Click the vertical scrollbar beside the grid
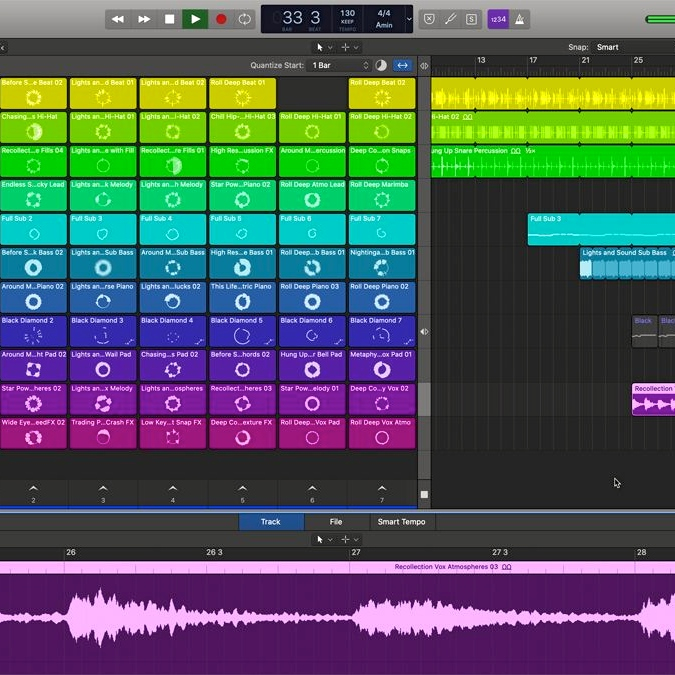Image resolution: width=675 pixels, height=675 pixels. pos(424,400)
